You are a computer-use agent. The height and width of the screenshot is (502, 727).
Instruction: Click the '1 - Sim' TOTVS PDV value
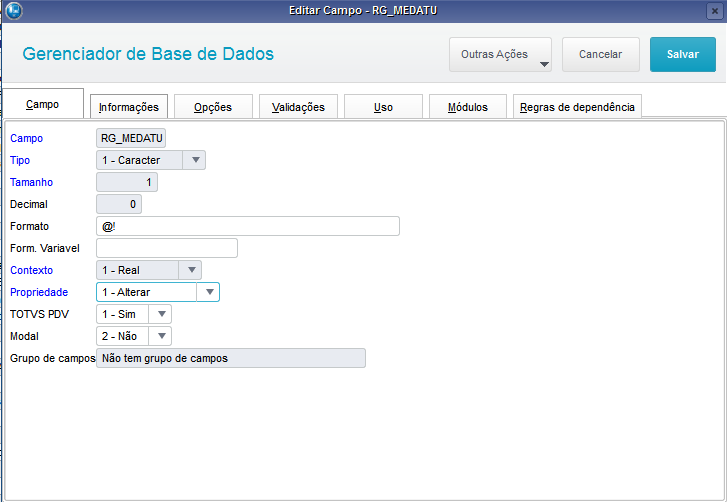click(119, 314)
